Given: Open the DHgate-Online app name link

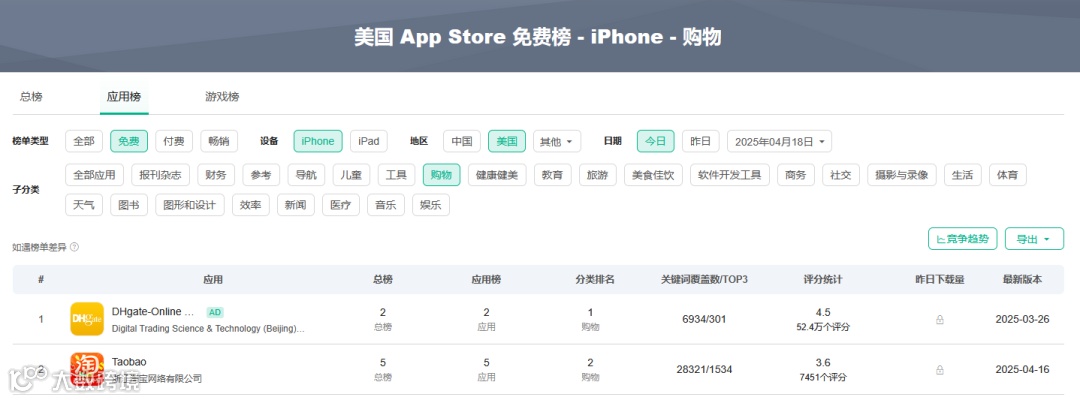Looking at the screenshot, I should [153, 312].
